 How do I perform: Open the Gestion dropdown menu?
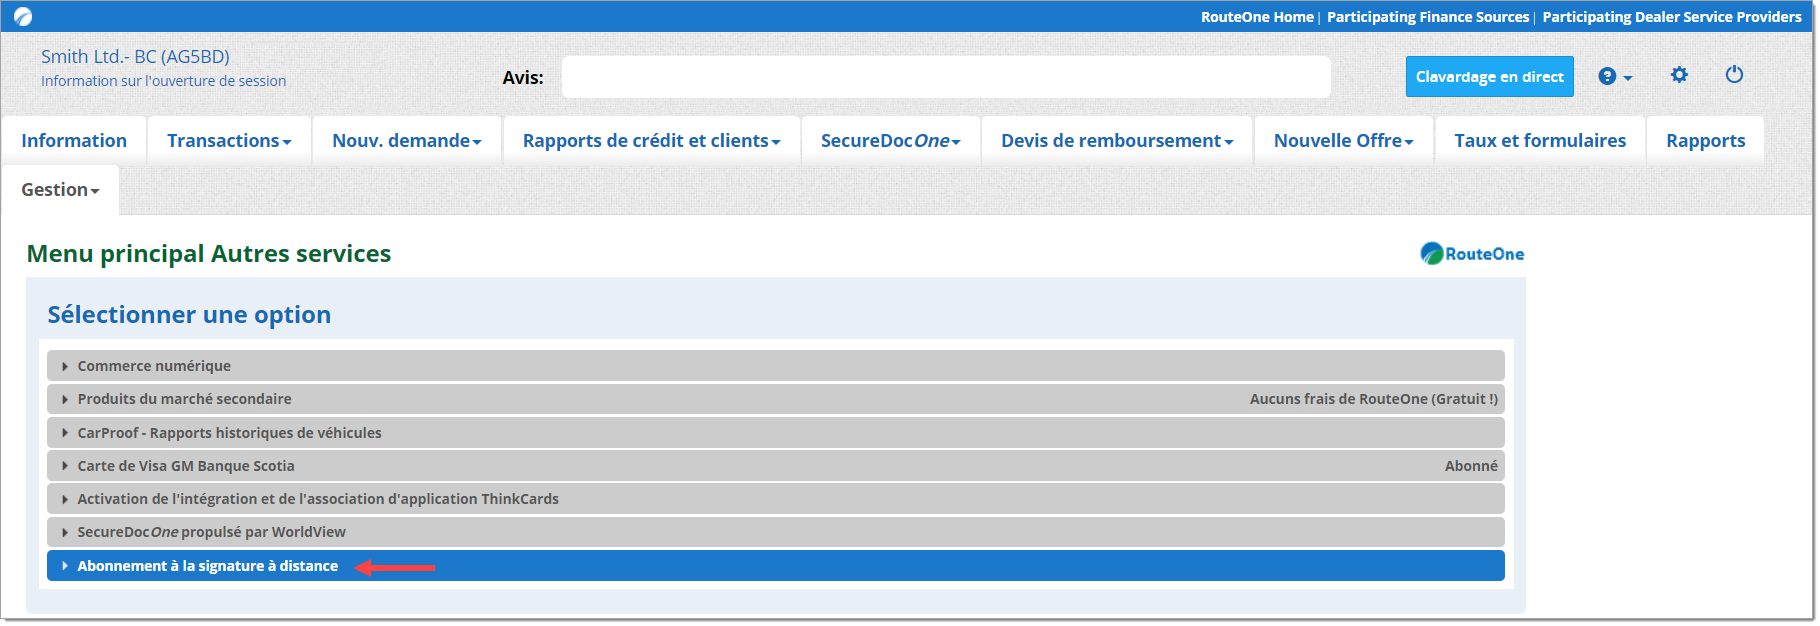point(60,190)
